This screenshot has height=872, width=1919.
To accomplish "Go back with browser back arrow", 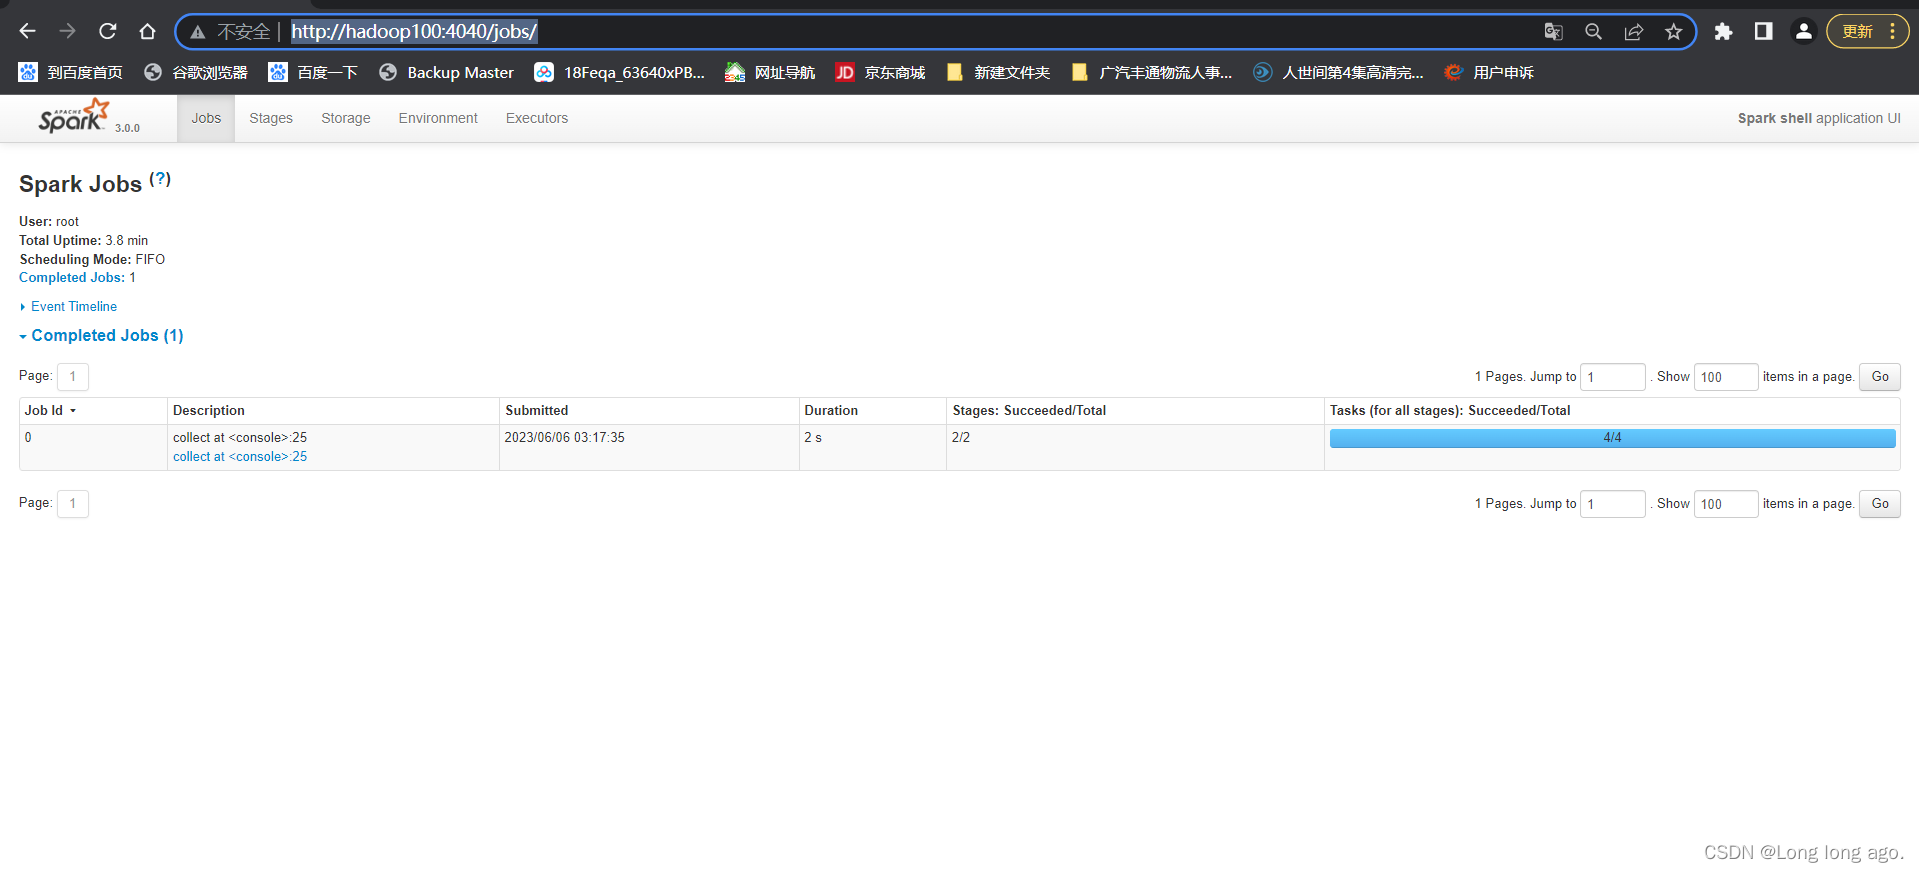I will tap(27, 31).
